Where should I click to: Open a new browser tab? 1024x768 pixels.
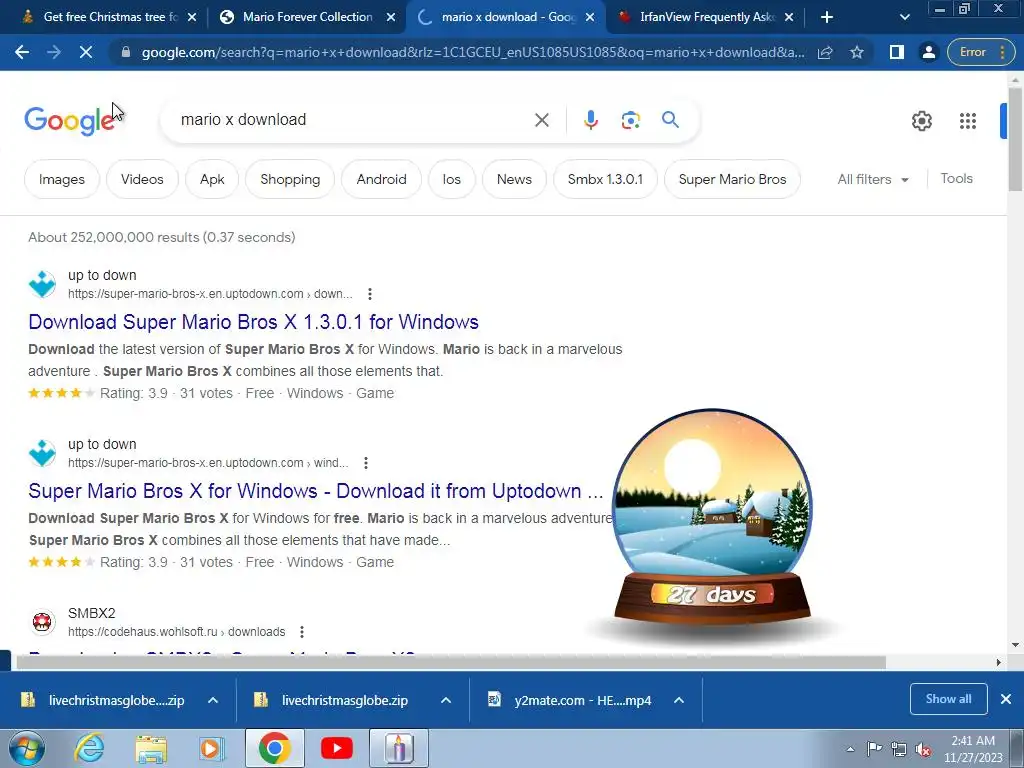826,17
